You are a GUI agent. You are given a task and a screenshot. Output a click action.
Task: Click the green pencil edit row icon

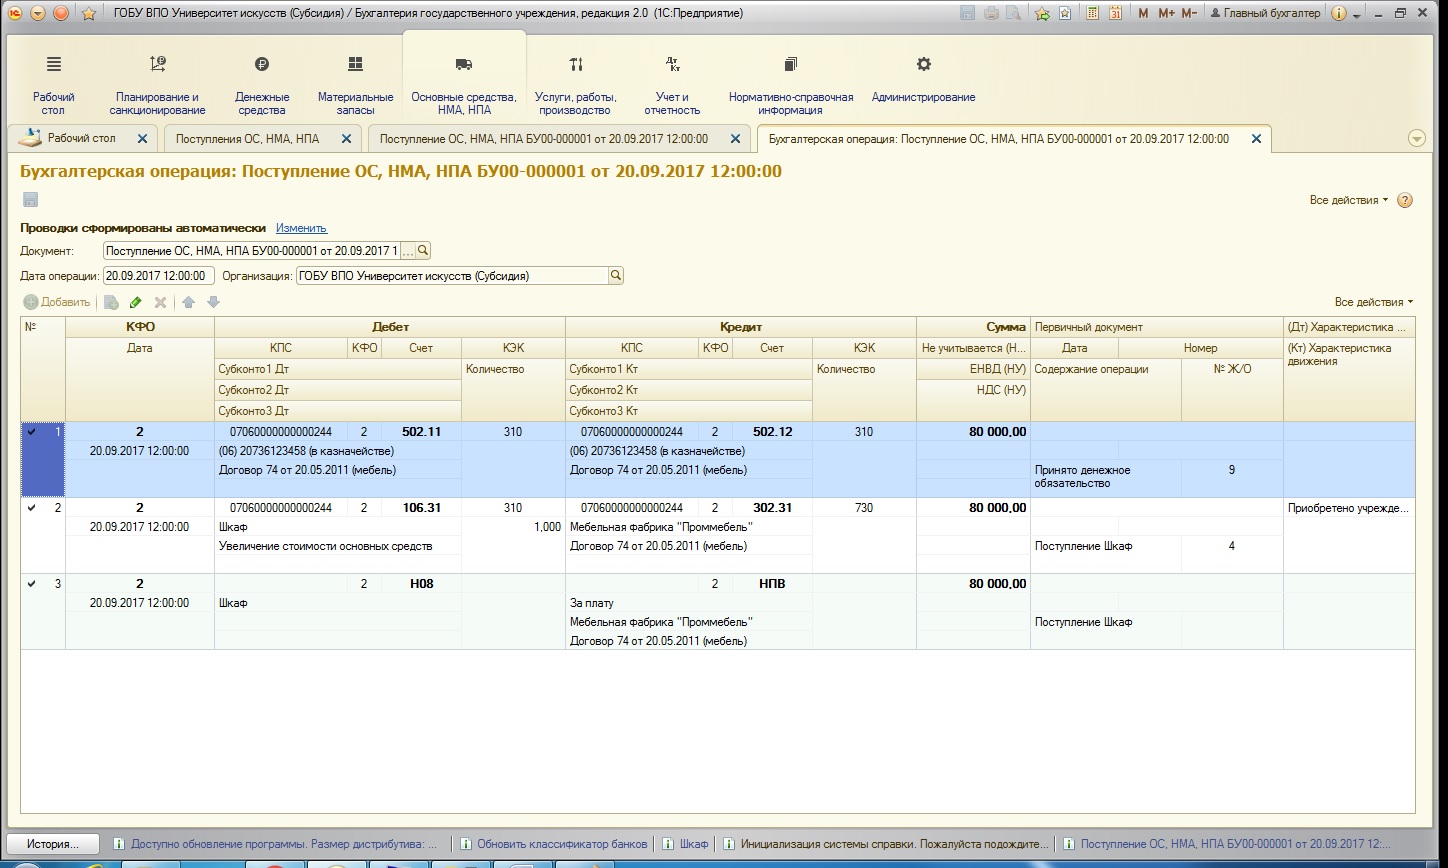136,302
